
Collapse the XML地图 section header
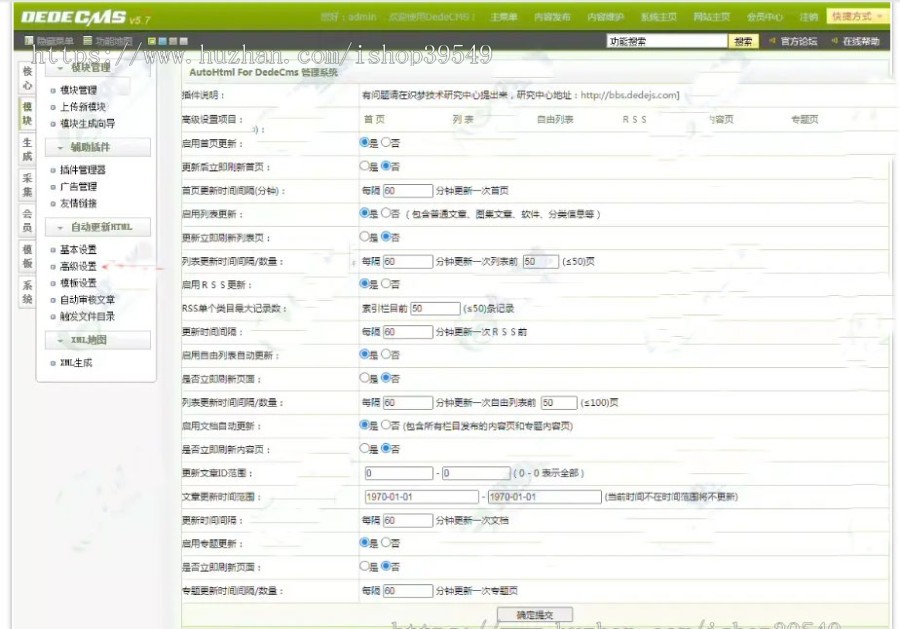point(98,340)
